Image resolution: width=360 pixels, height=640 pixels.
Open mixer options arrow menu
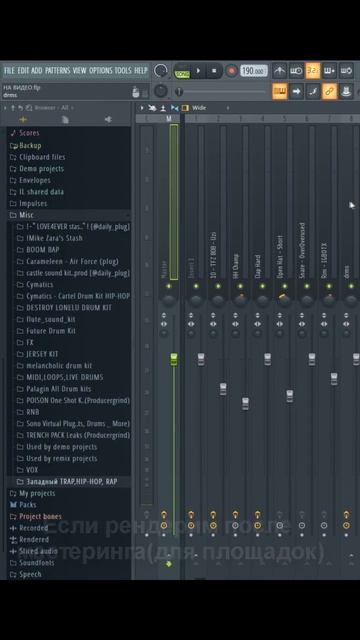142,108
